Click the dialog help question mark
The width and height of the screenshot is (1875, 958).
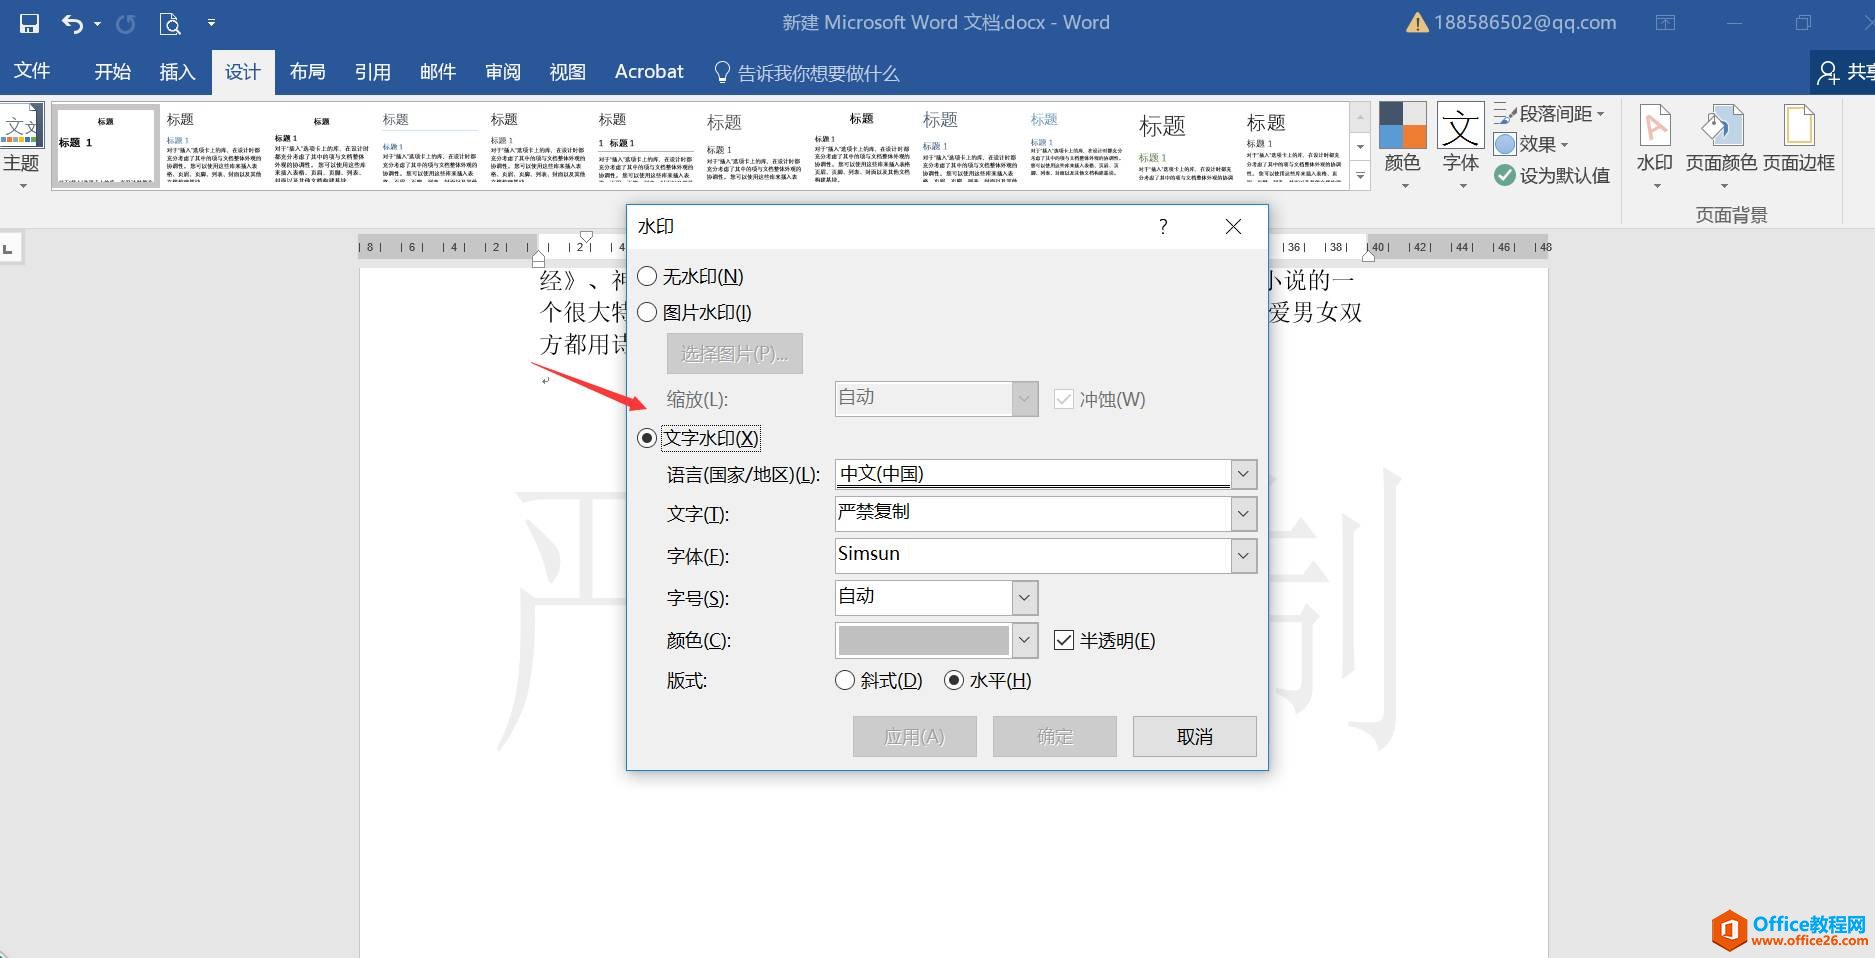(1162, 227)
